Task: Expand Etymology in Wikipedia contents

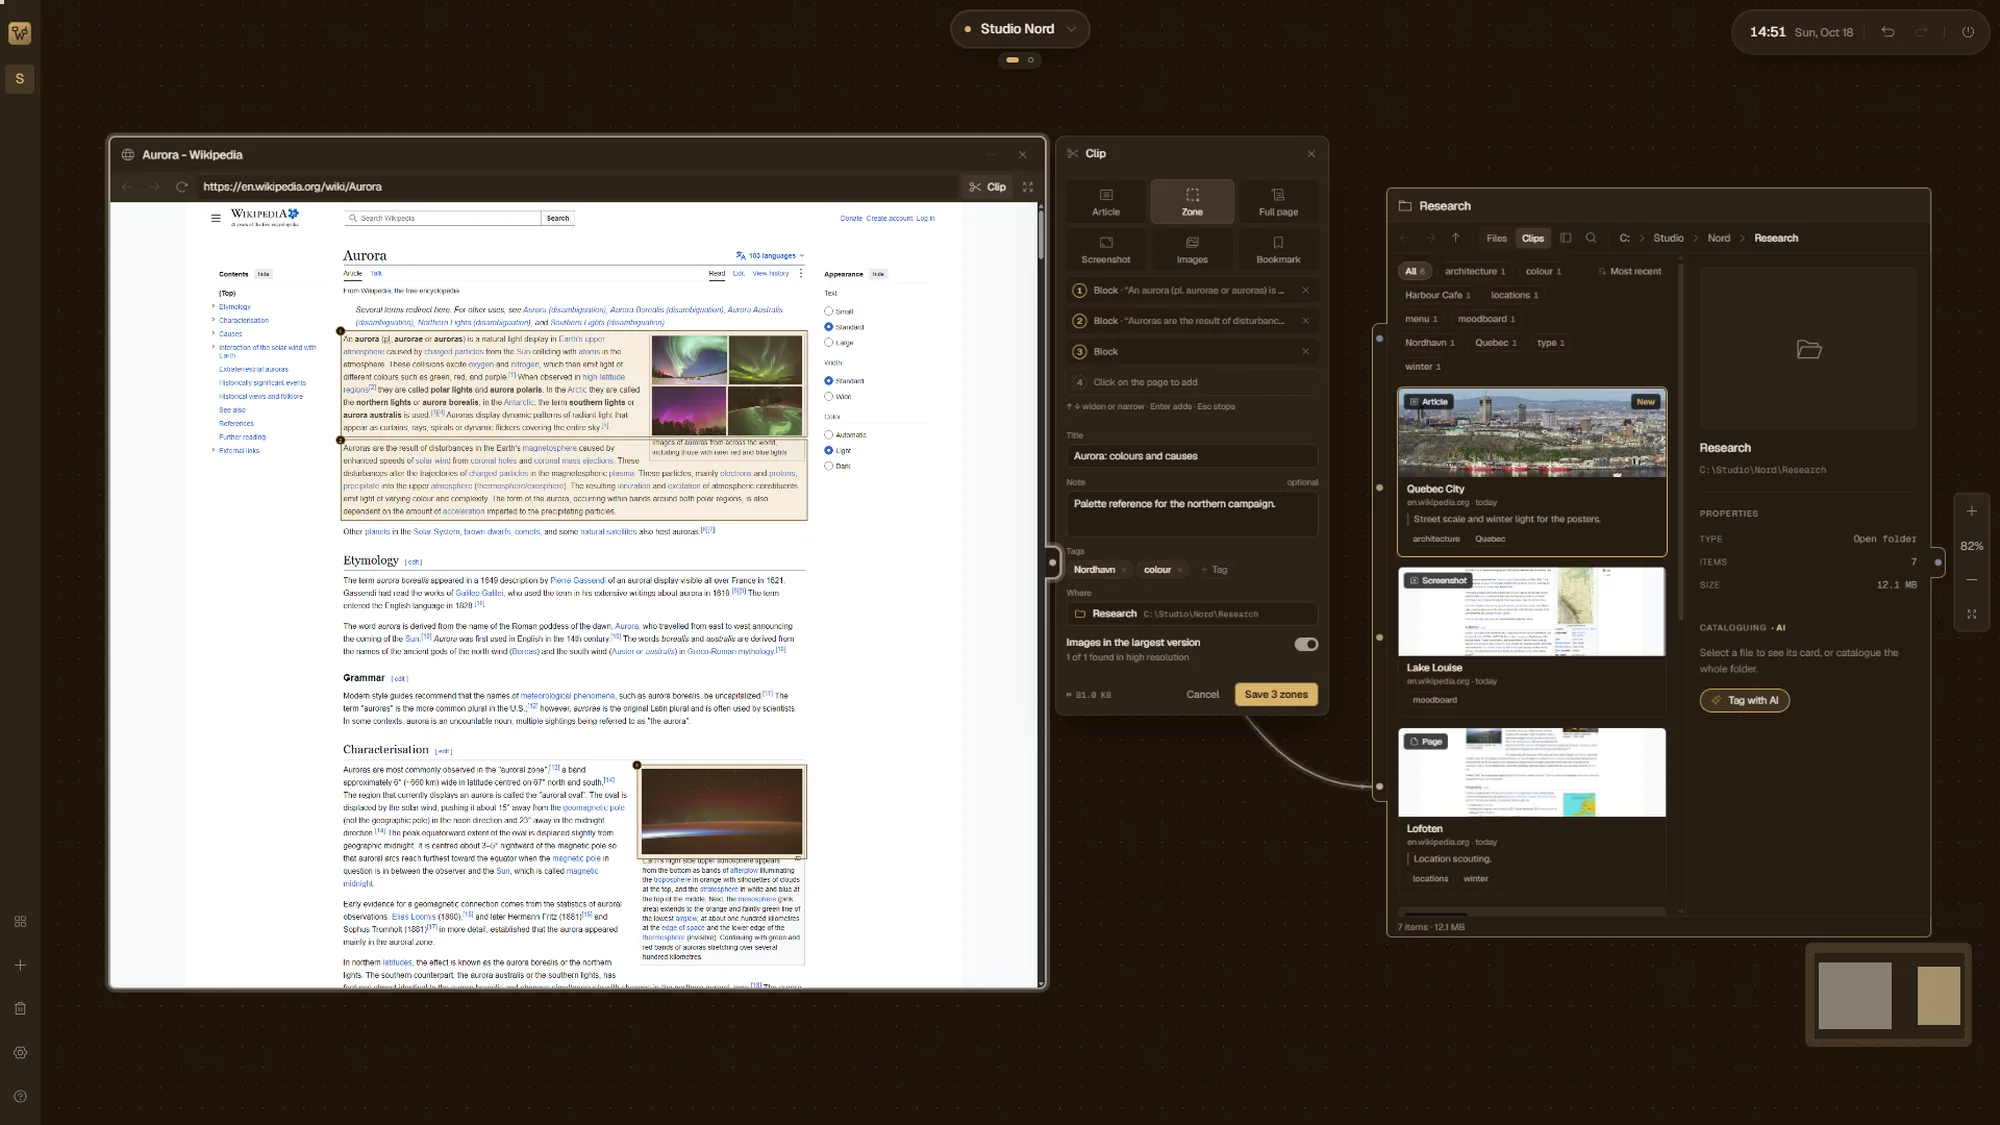Action: point(213,307)
